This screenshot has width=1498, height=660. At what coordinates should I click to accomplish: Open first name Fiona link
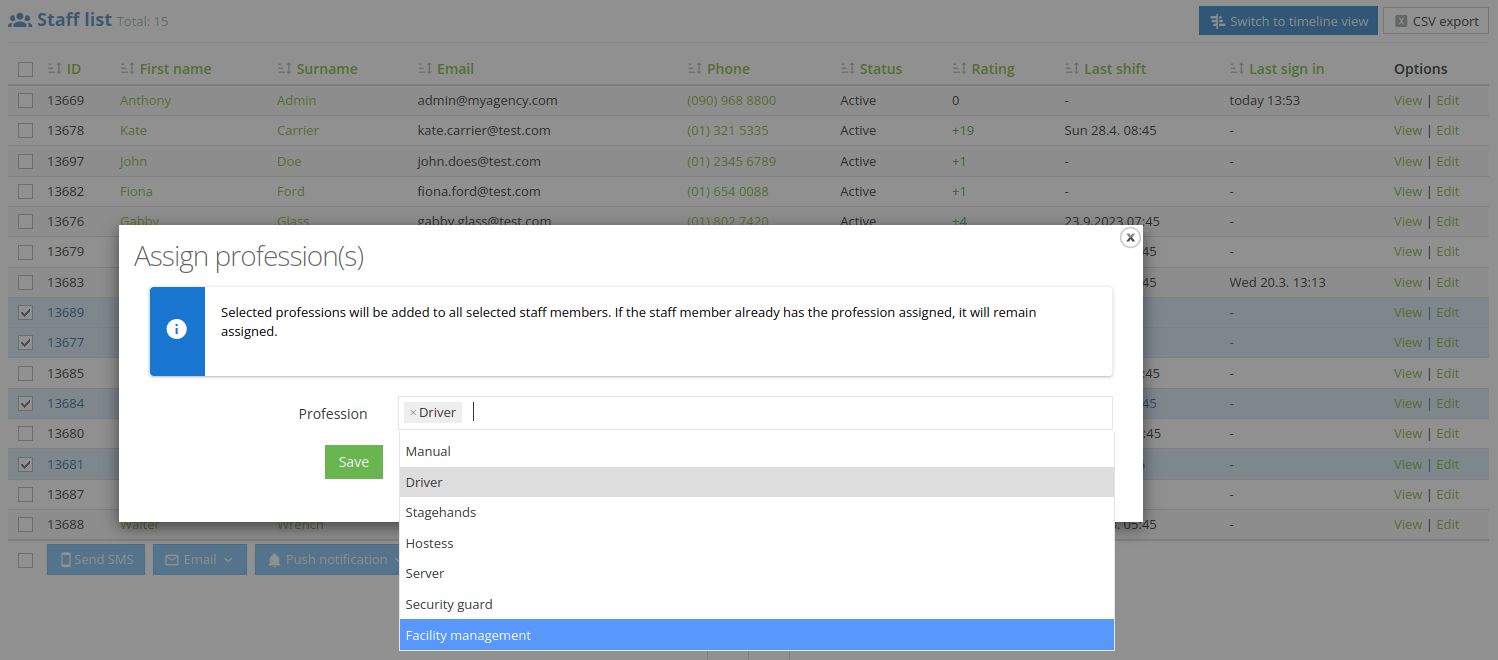click(x=136, y=191)
